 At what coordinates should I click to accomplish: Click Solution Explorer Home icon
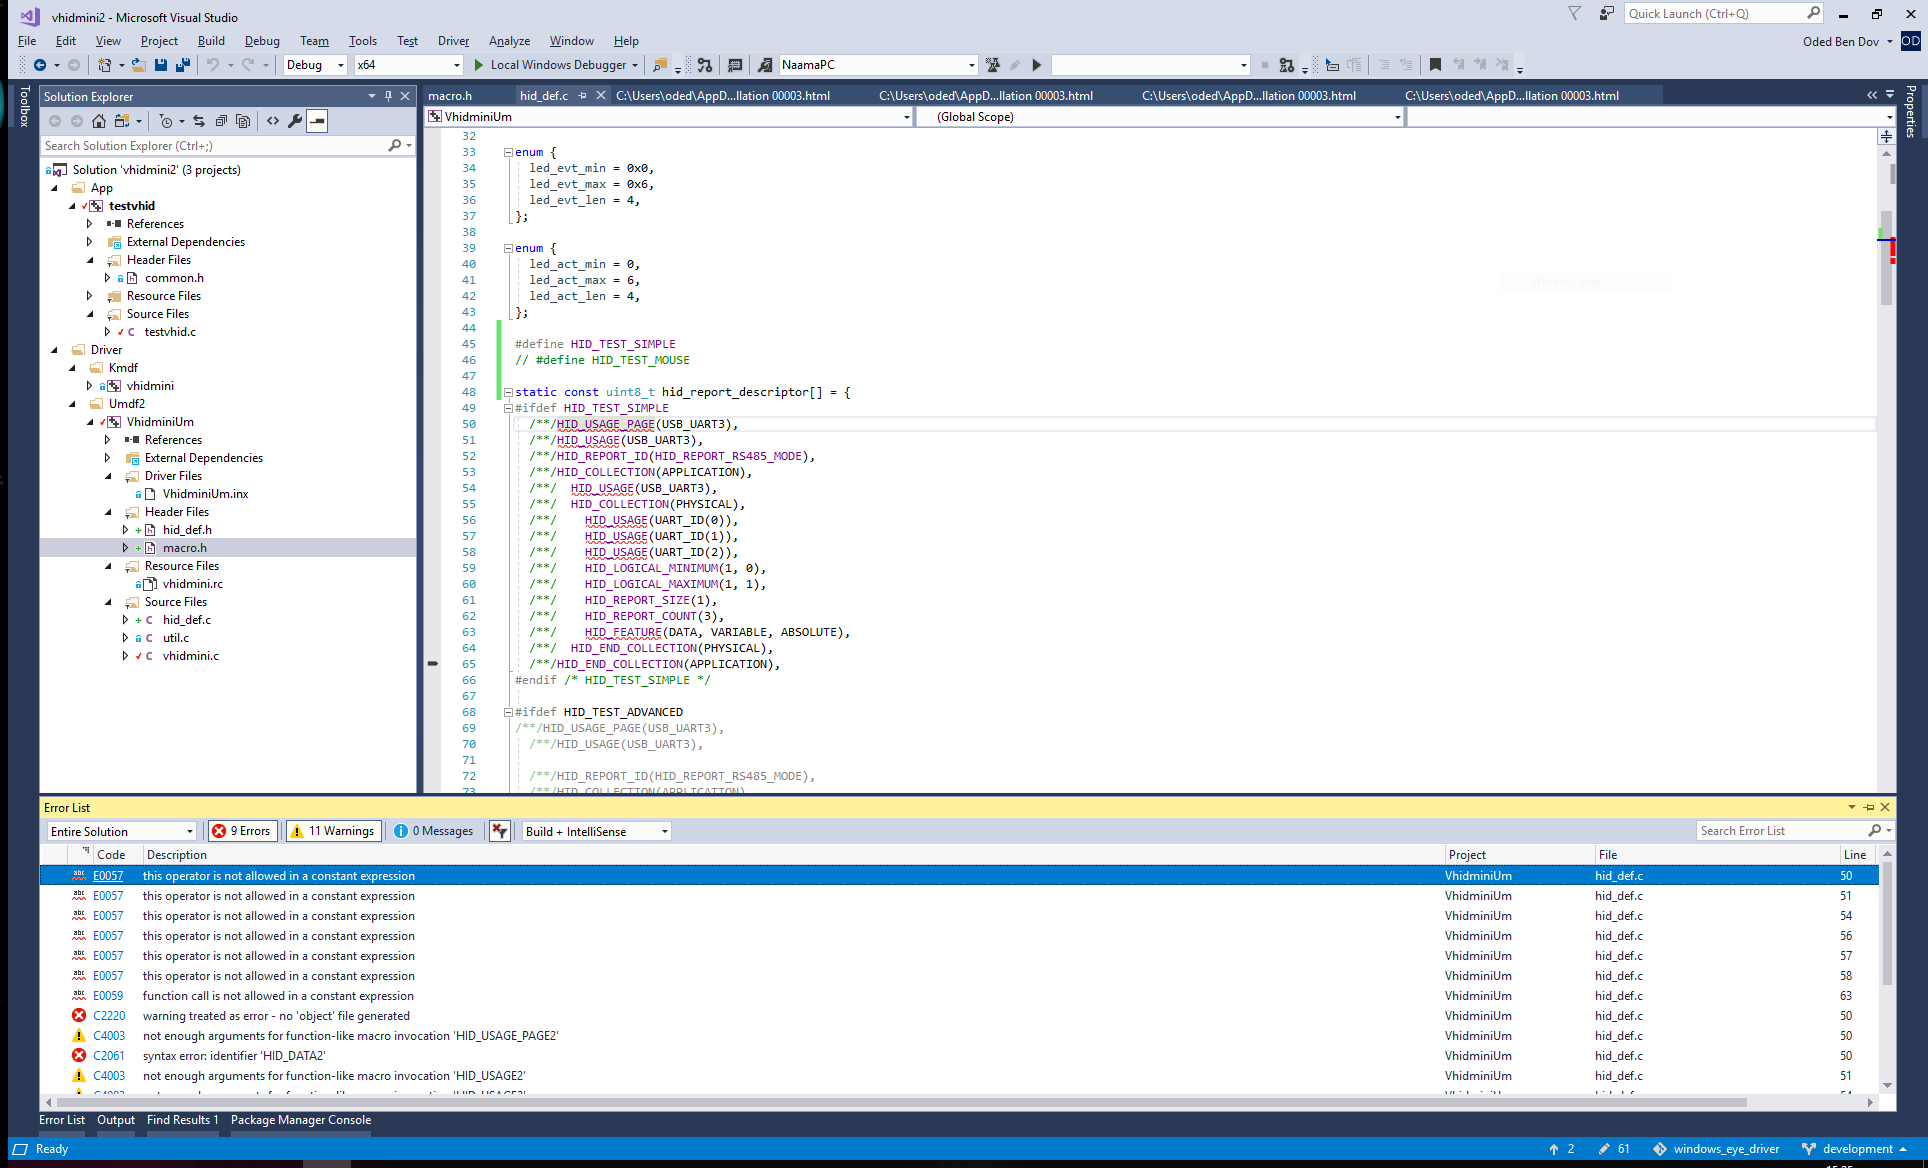tap(98, 121)
